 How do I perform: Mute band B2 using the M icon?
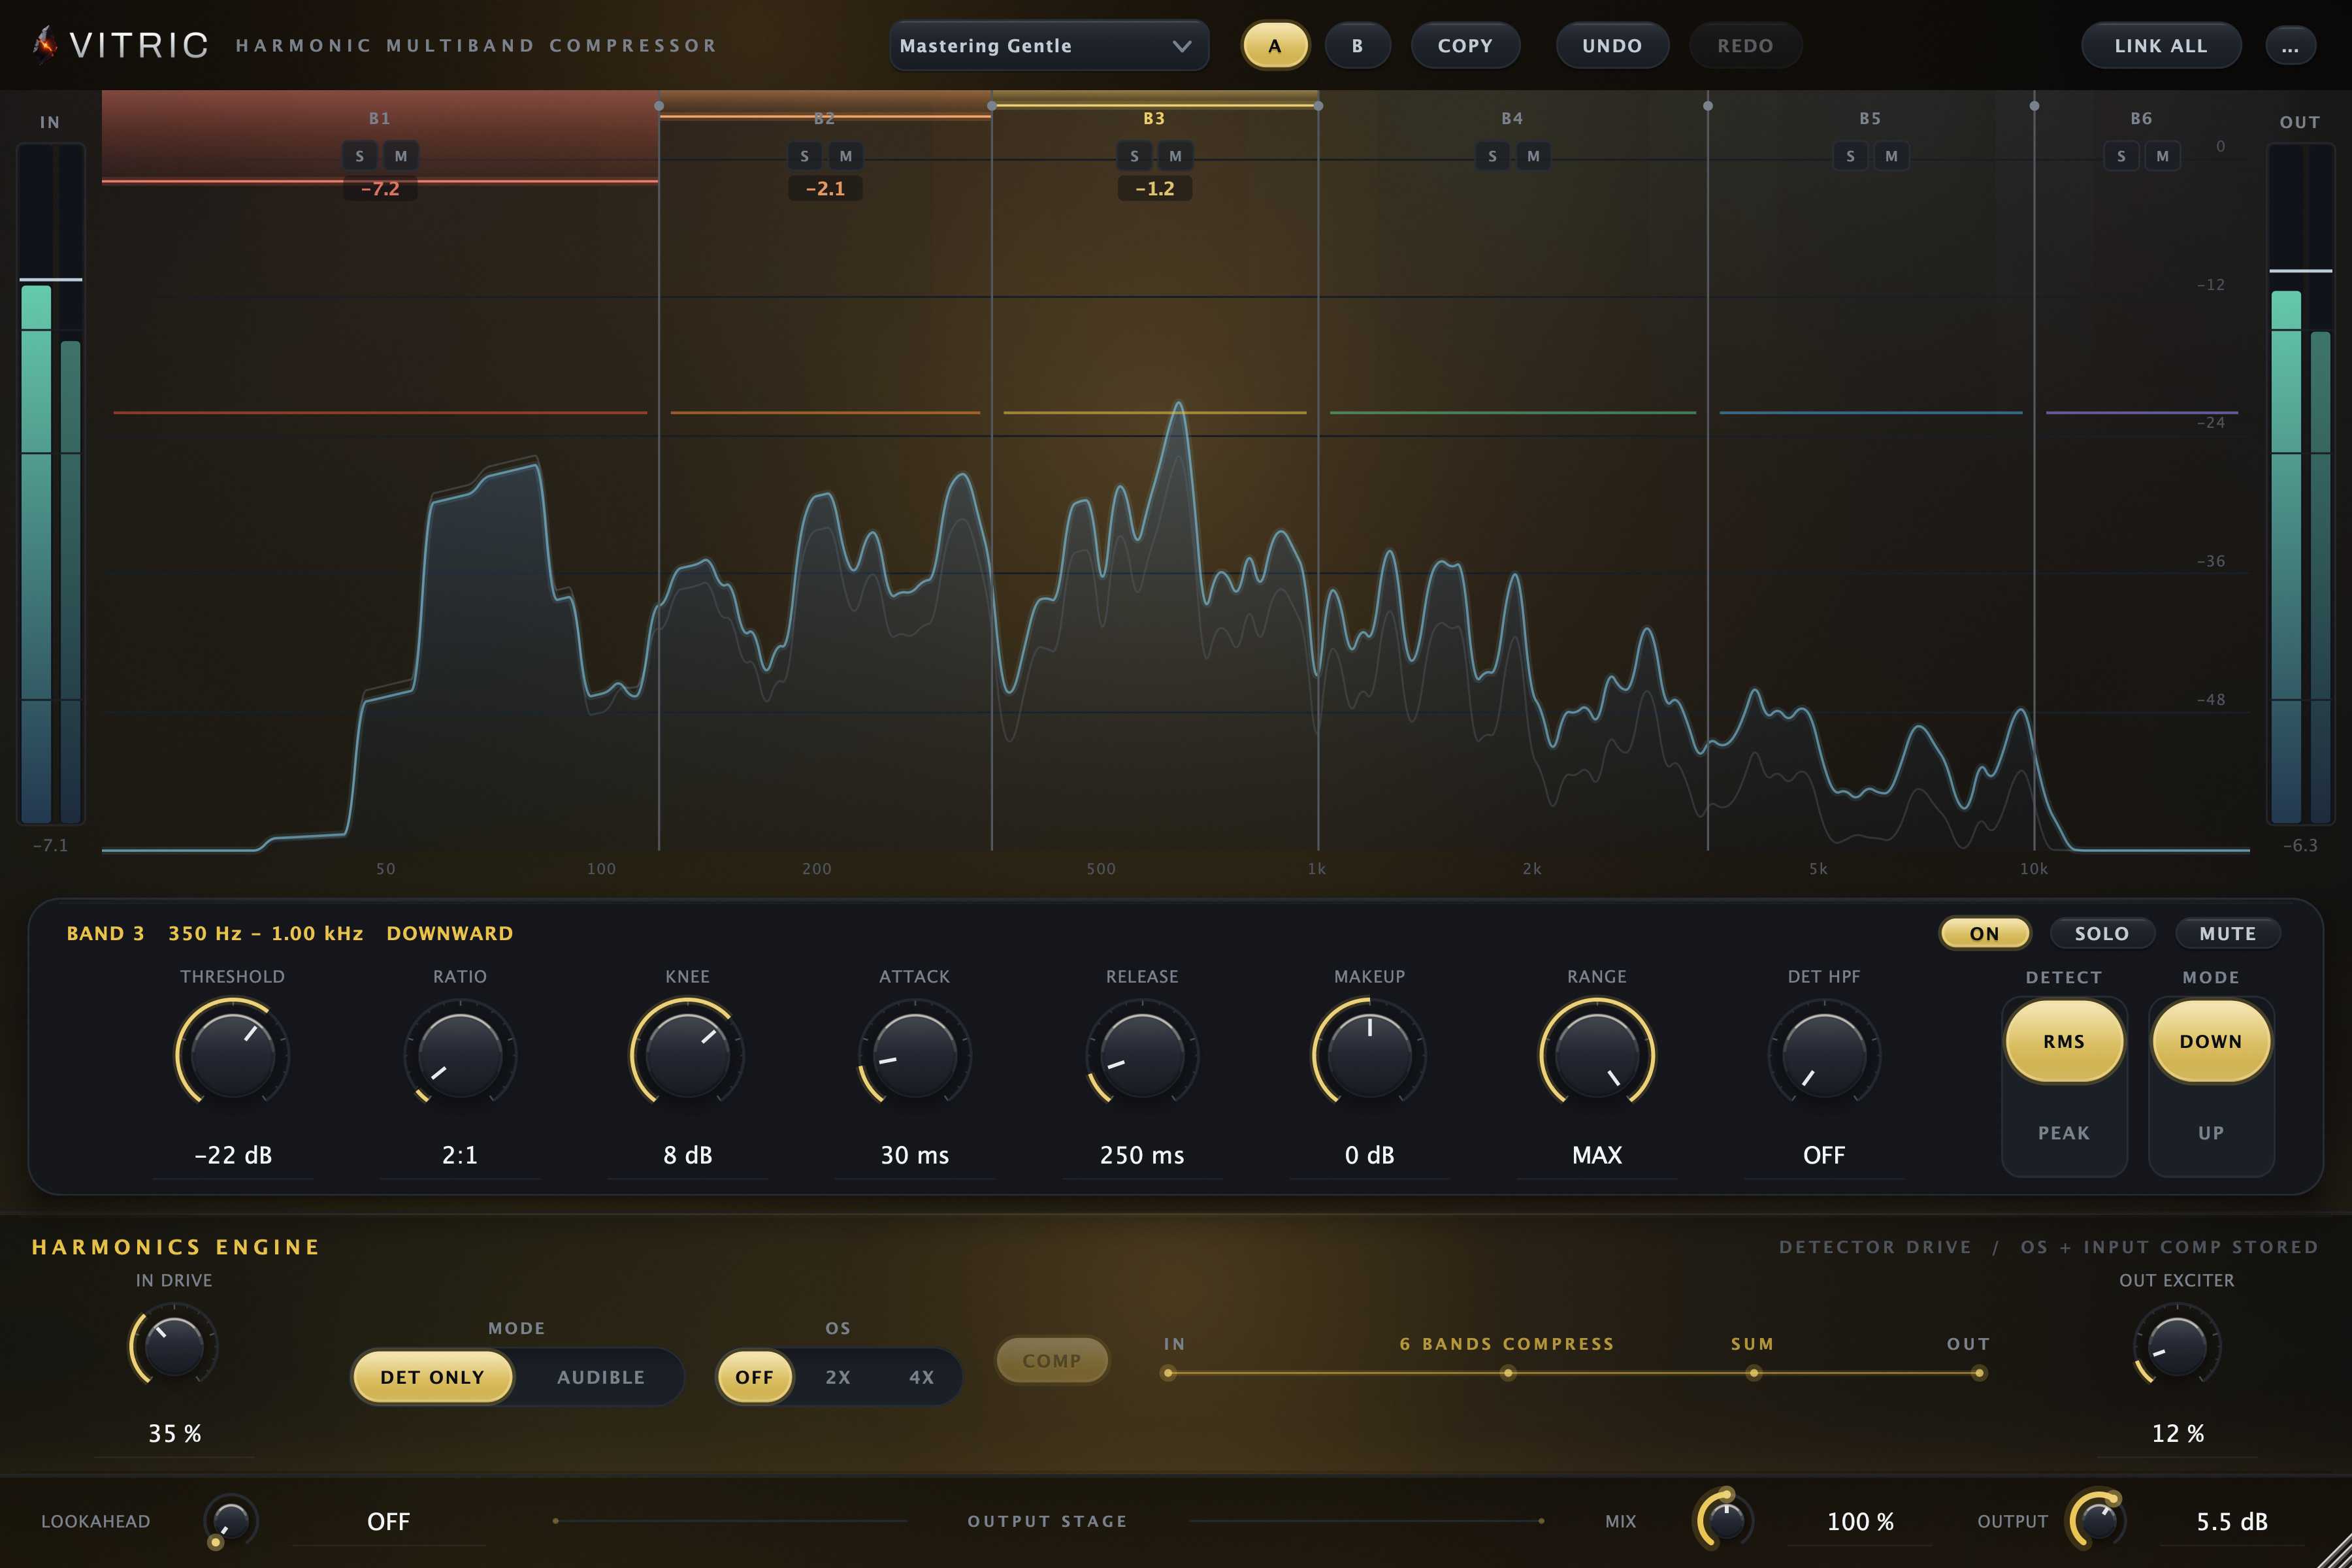(846, 156)
